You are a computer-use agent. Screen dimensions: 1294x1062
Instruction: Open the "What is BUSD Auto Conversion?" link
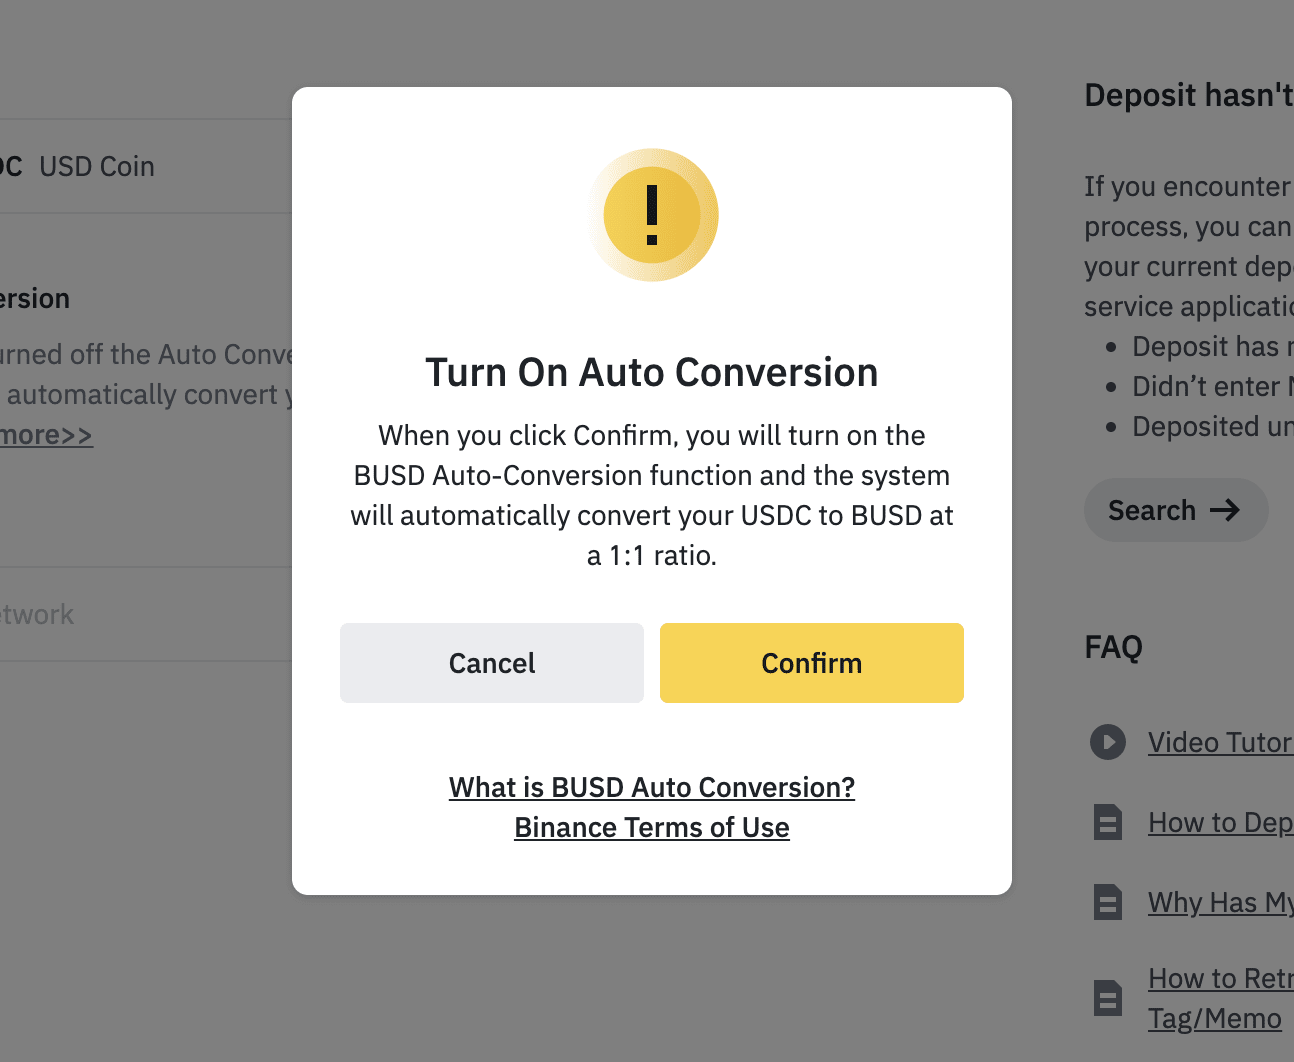pyautogui.click(x=652, y=788)
